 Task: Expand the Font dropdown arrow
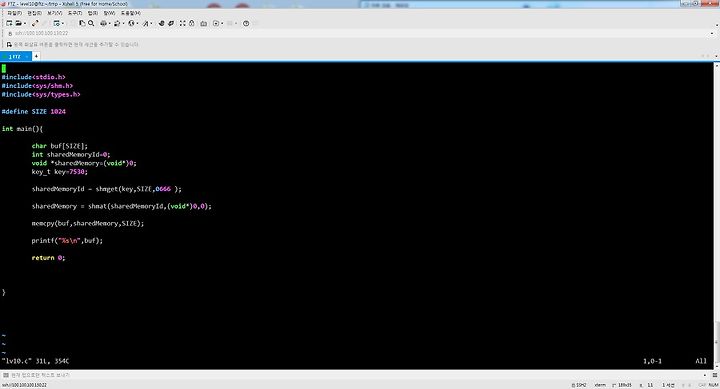pos(151,23)
